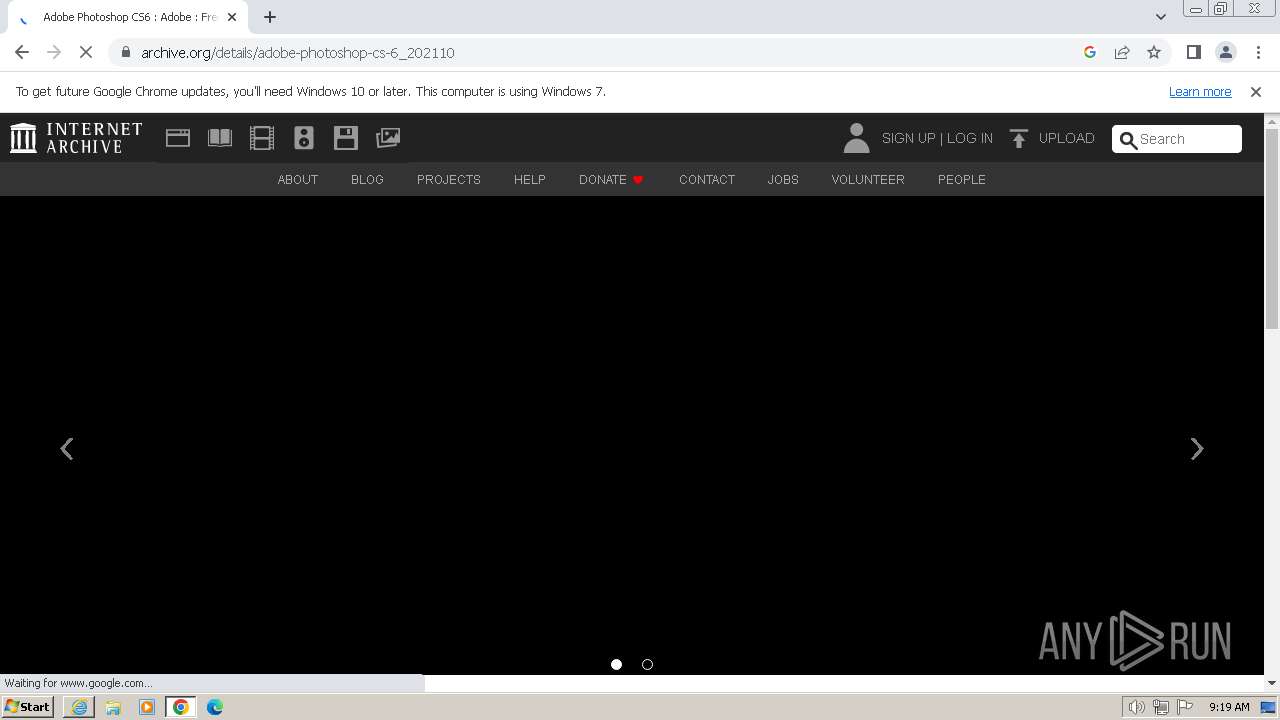Stop loading the page
The width and height of the screenshot is (1280, 720).
[x=86, y=52]
